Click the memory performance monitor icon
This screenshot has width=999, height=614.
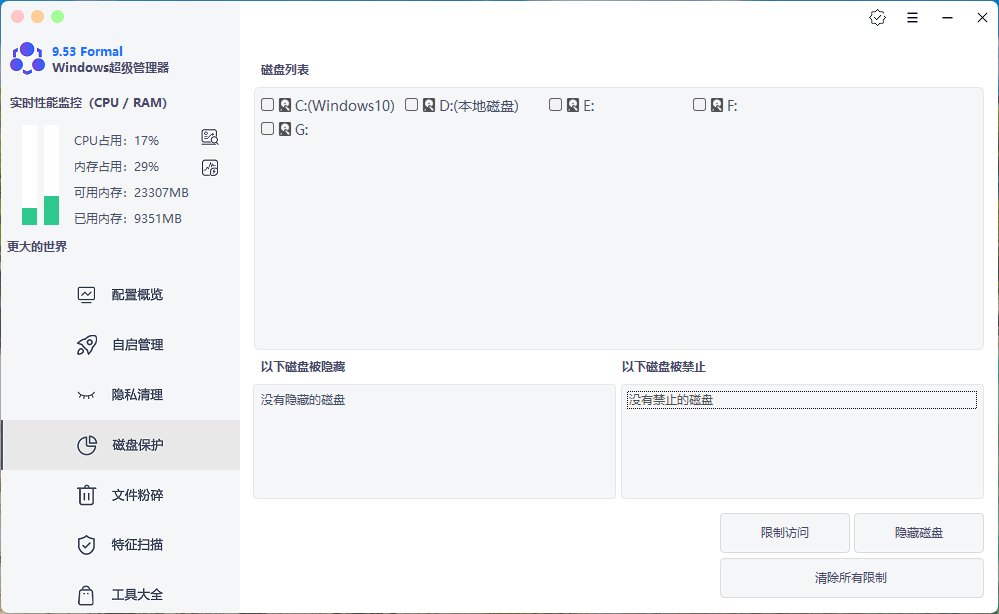point(209,167)
